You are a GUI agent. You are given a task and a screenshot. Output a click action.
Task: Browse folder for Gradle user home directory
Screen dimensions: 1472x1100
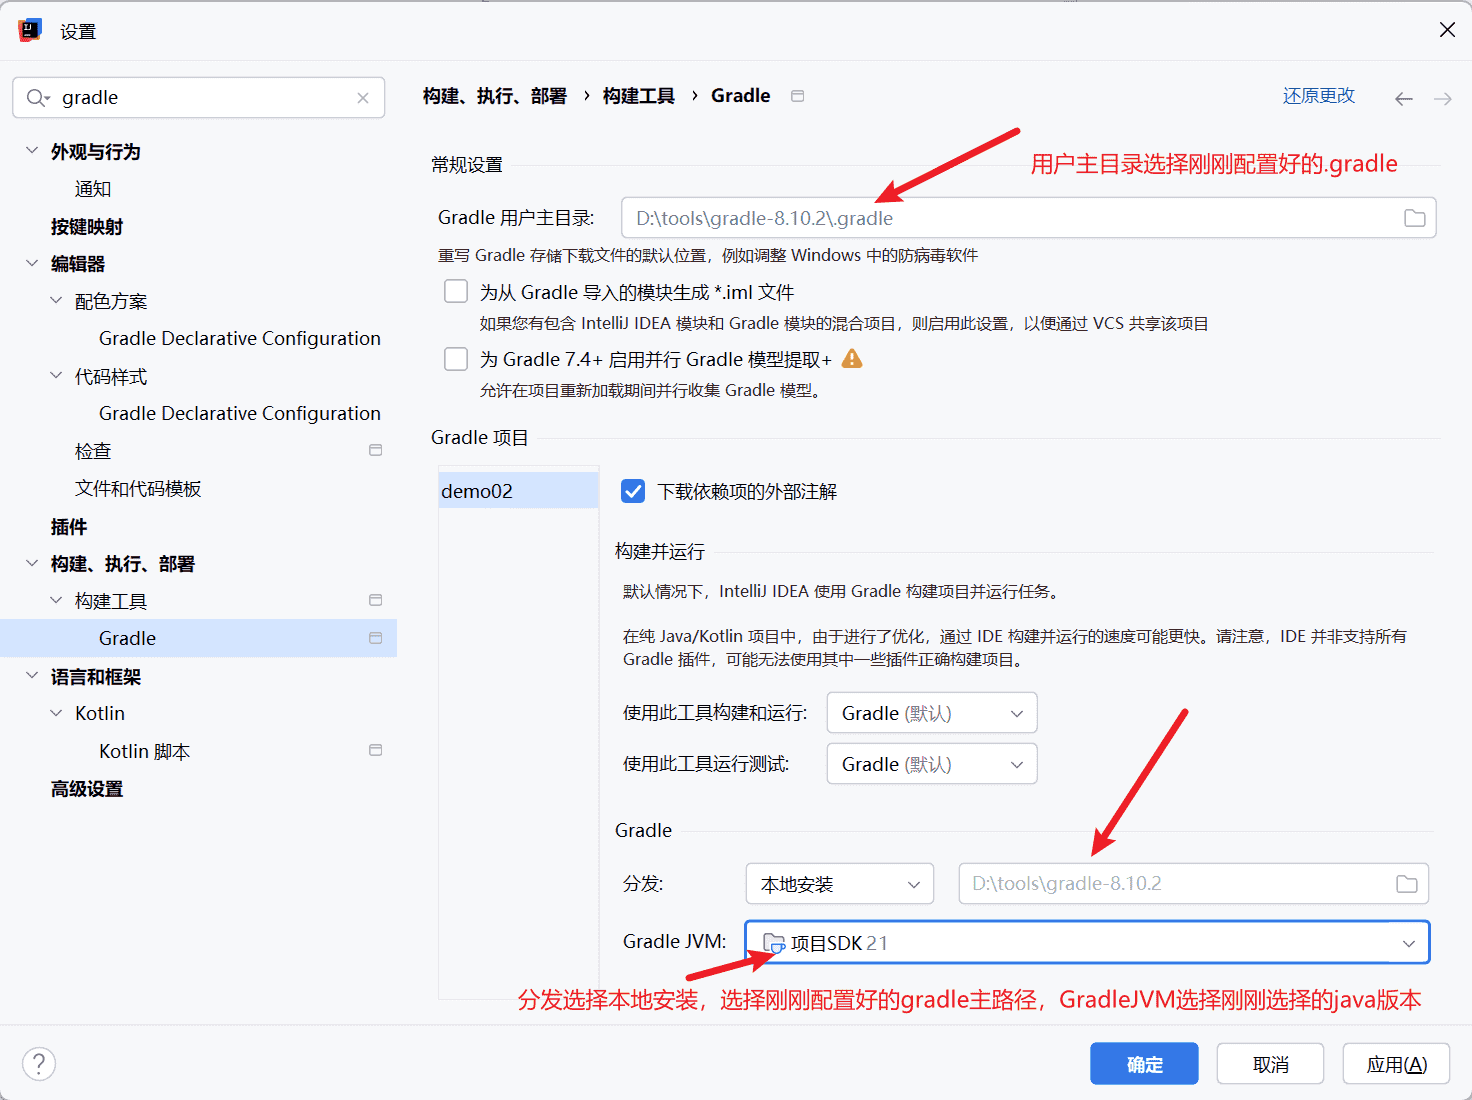coord(1414,218)
